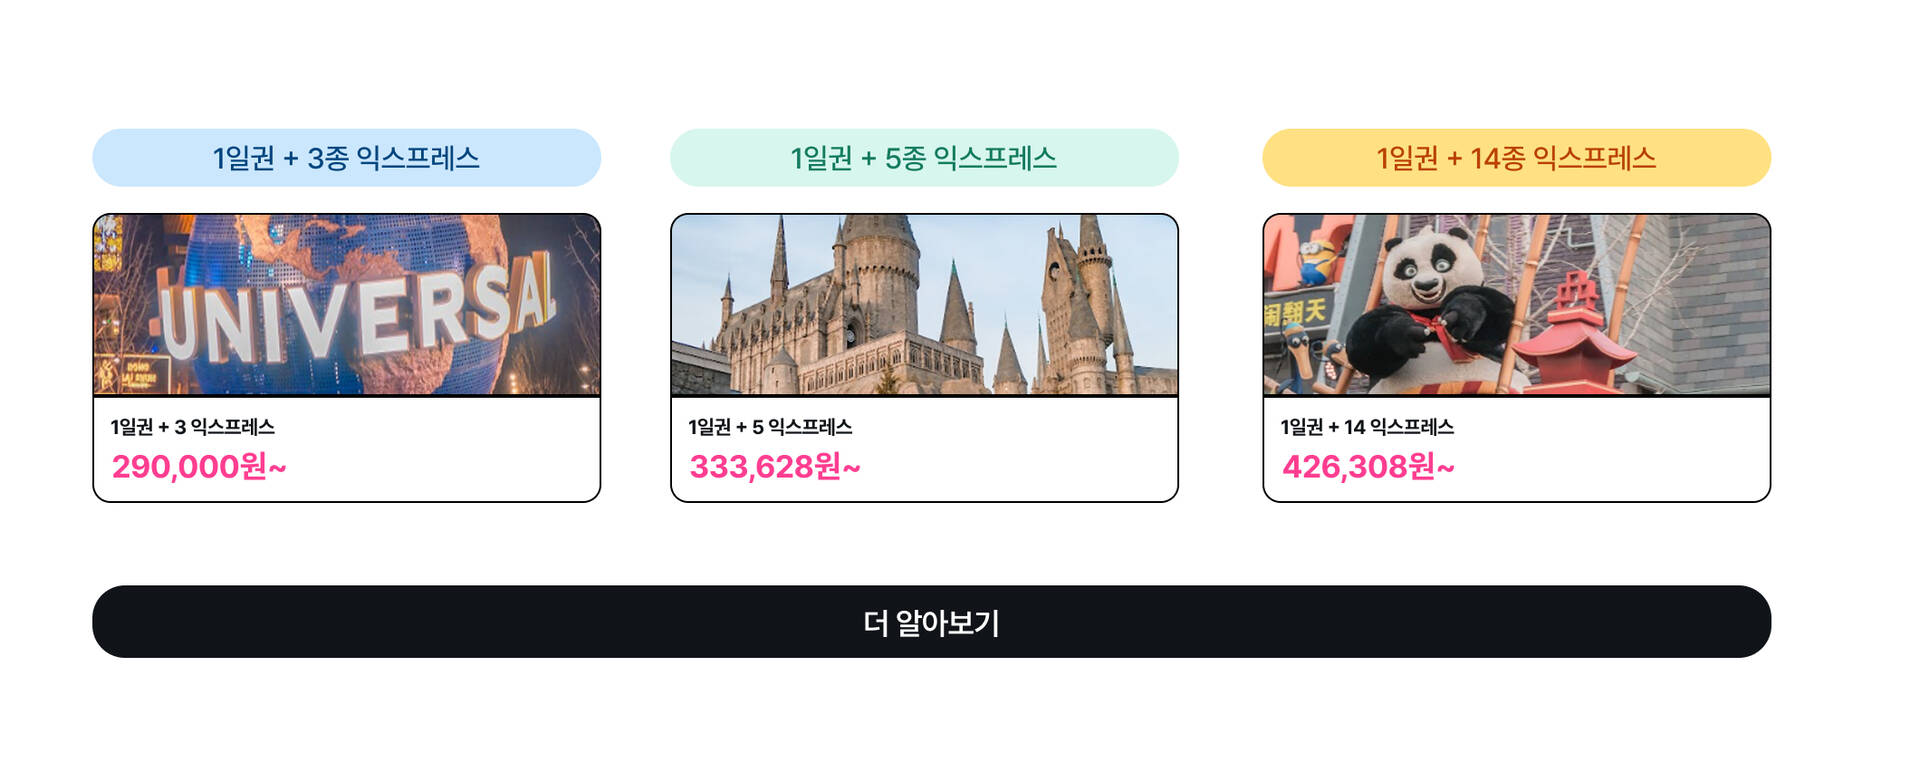Open the Hogwarts castle photo

[x=924, y=305]
